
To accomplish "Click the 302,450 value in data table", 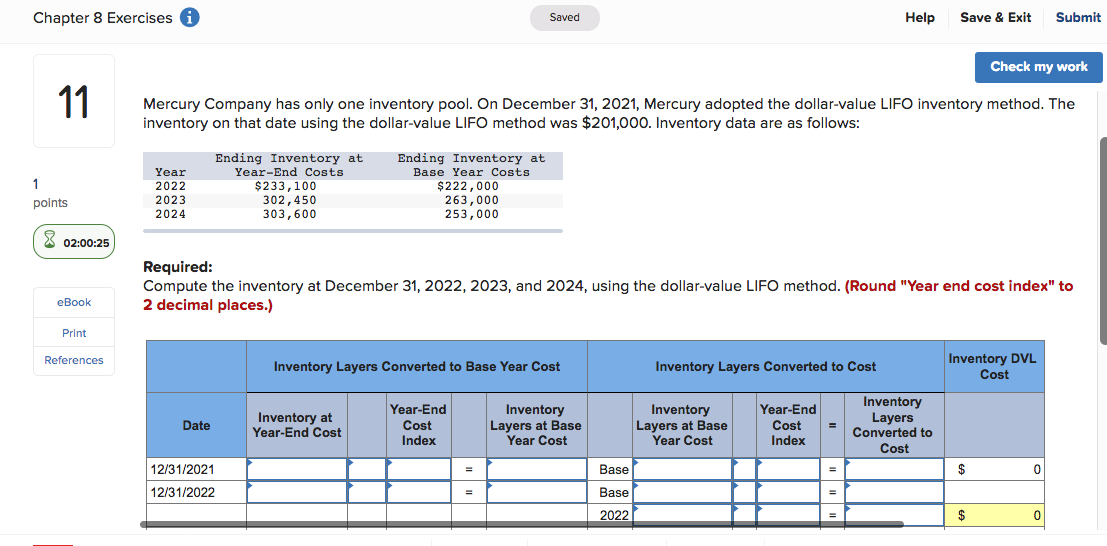I will pos(289,201).
